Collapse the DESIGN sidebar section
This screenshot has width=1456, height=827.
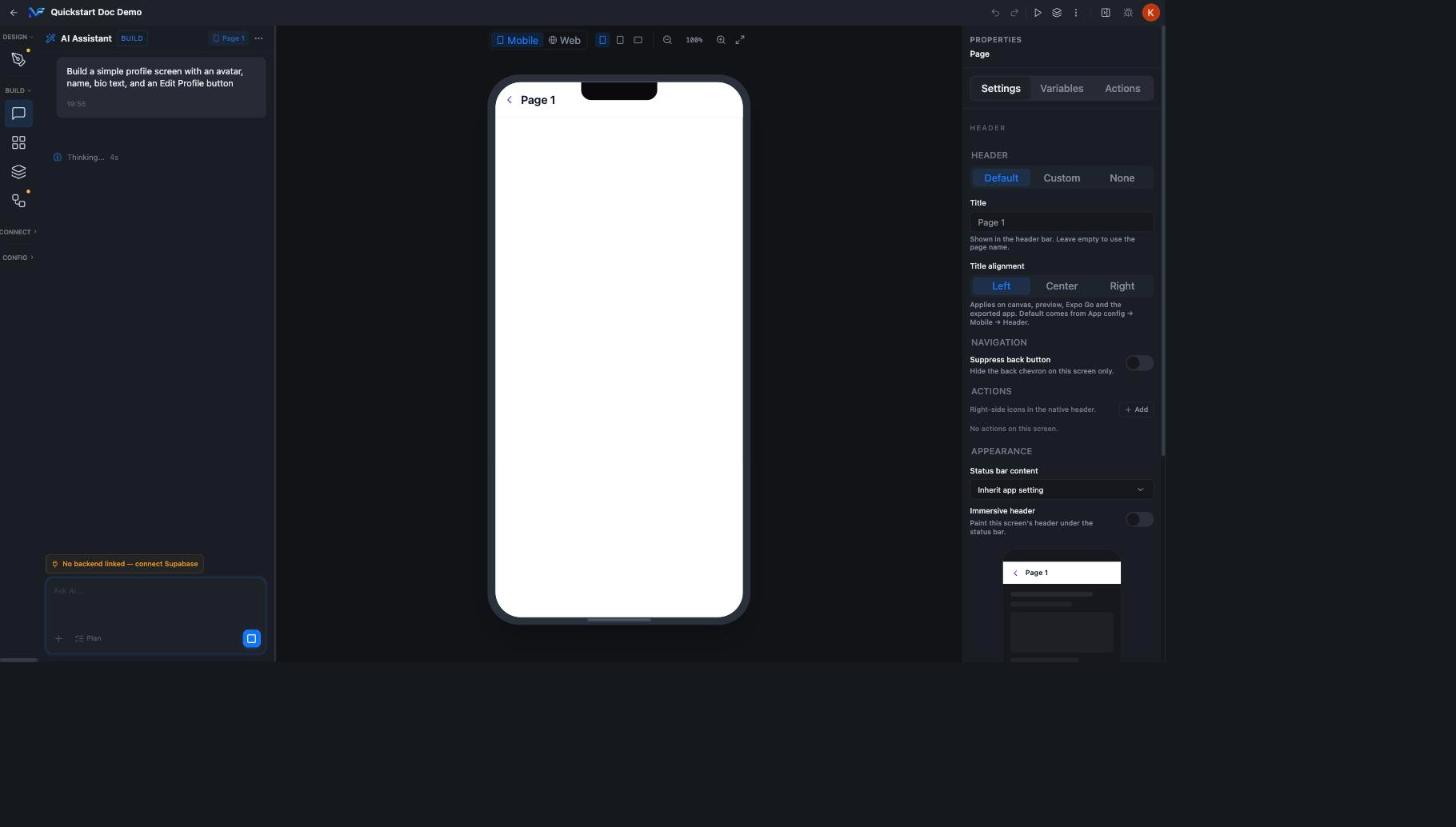(x=17, y=37)
